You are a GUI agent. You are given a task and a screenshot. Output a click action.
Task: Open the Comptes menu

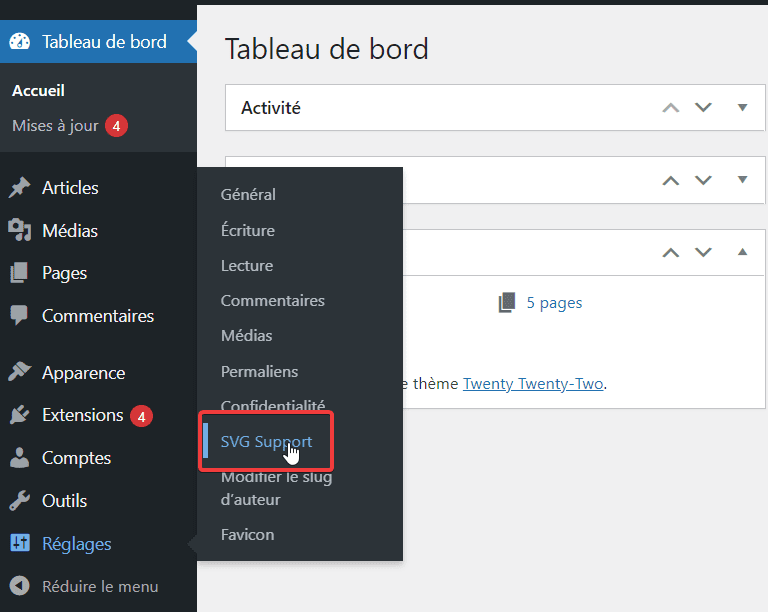pyautogui.click(x=76, y=458)
